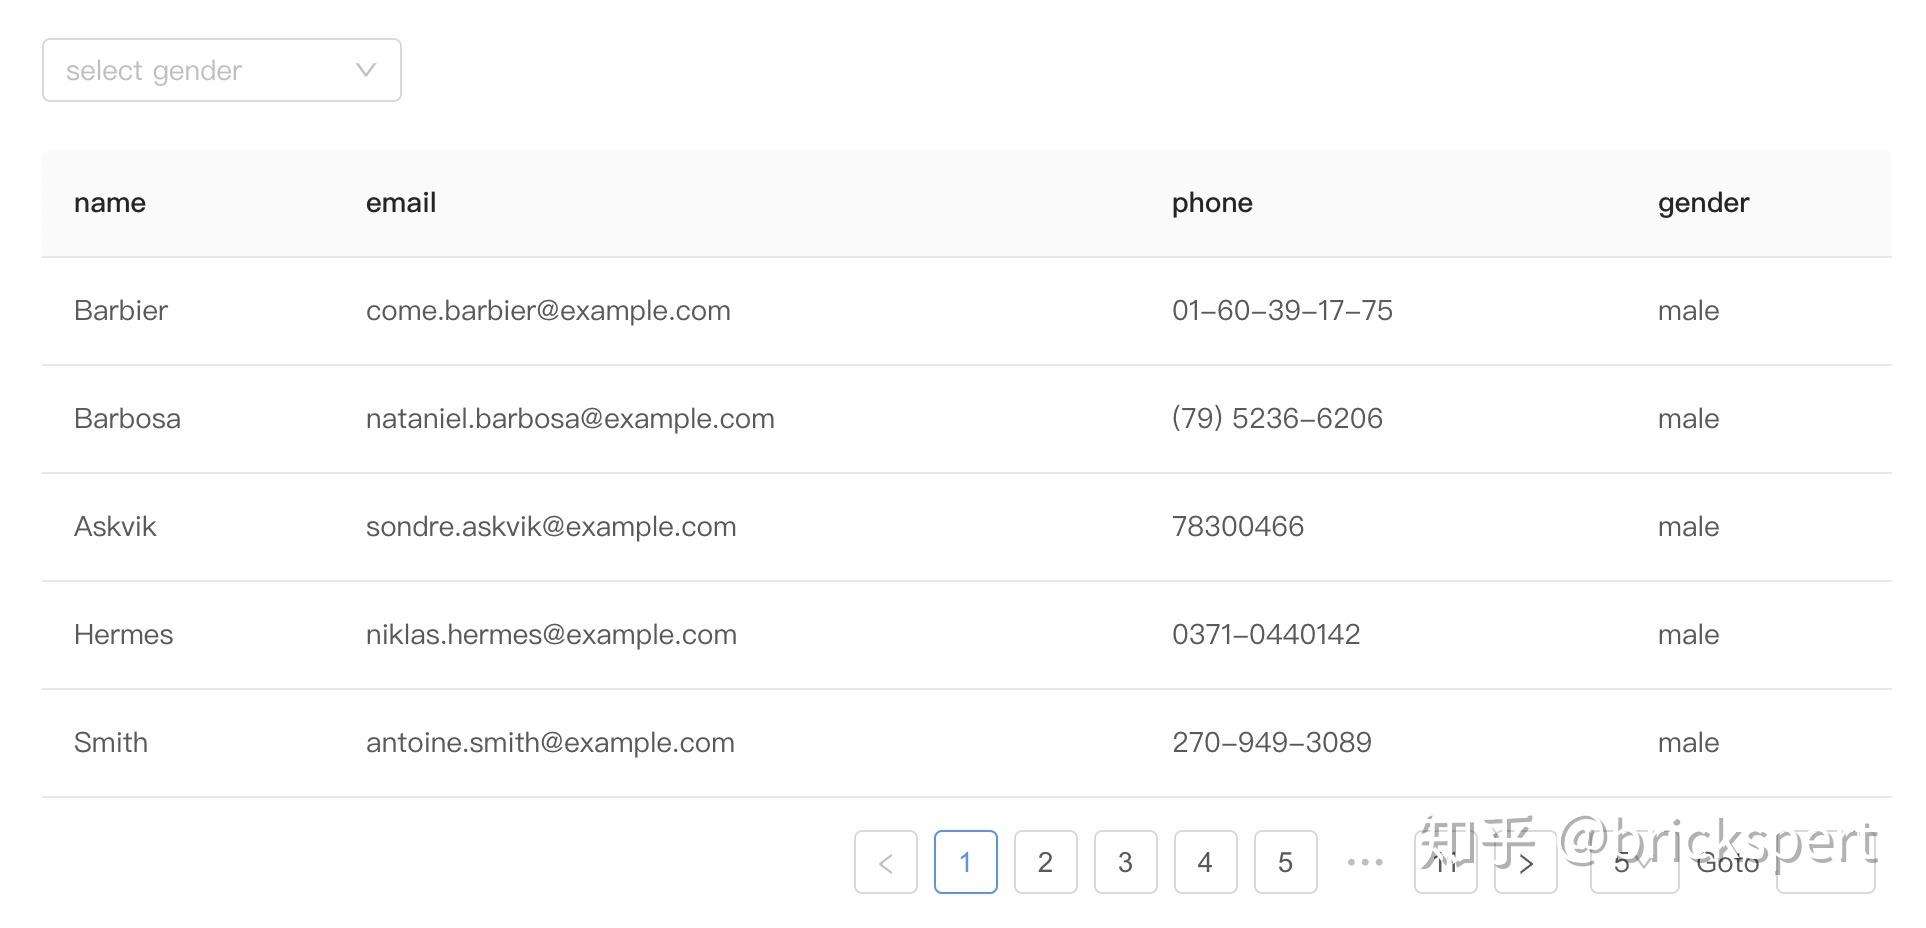Select page 1 in pagination
Image resolution: width=1926 pixels, height=928 pixels.
tap(965, 862)
